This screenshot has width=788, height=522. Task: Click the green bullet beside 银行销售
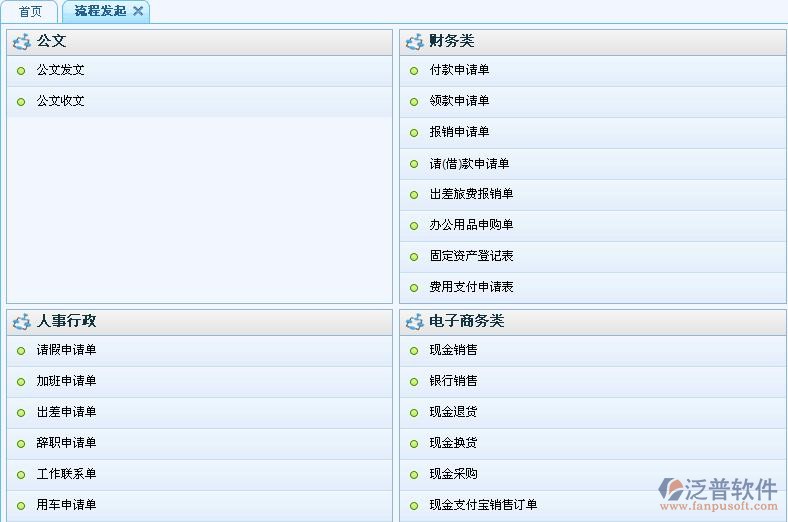[414, 382]
